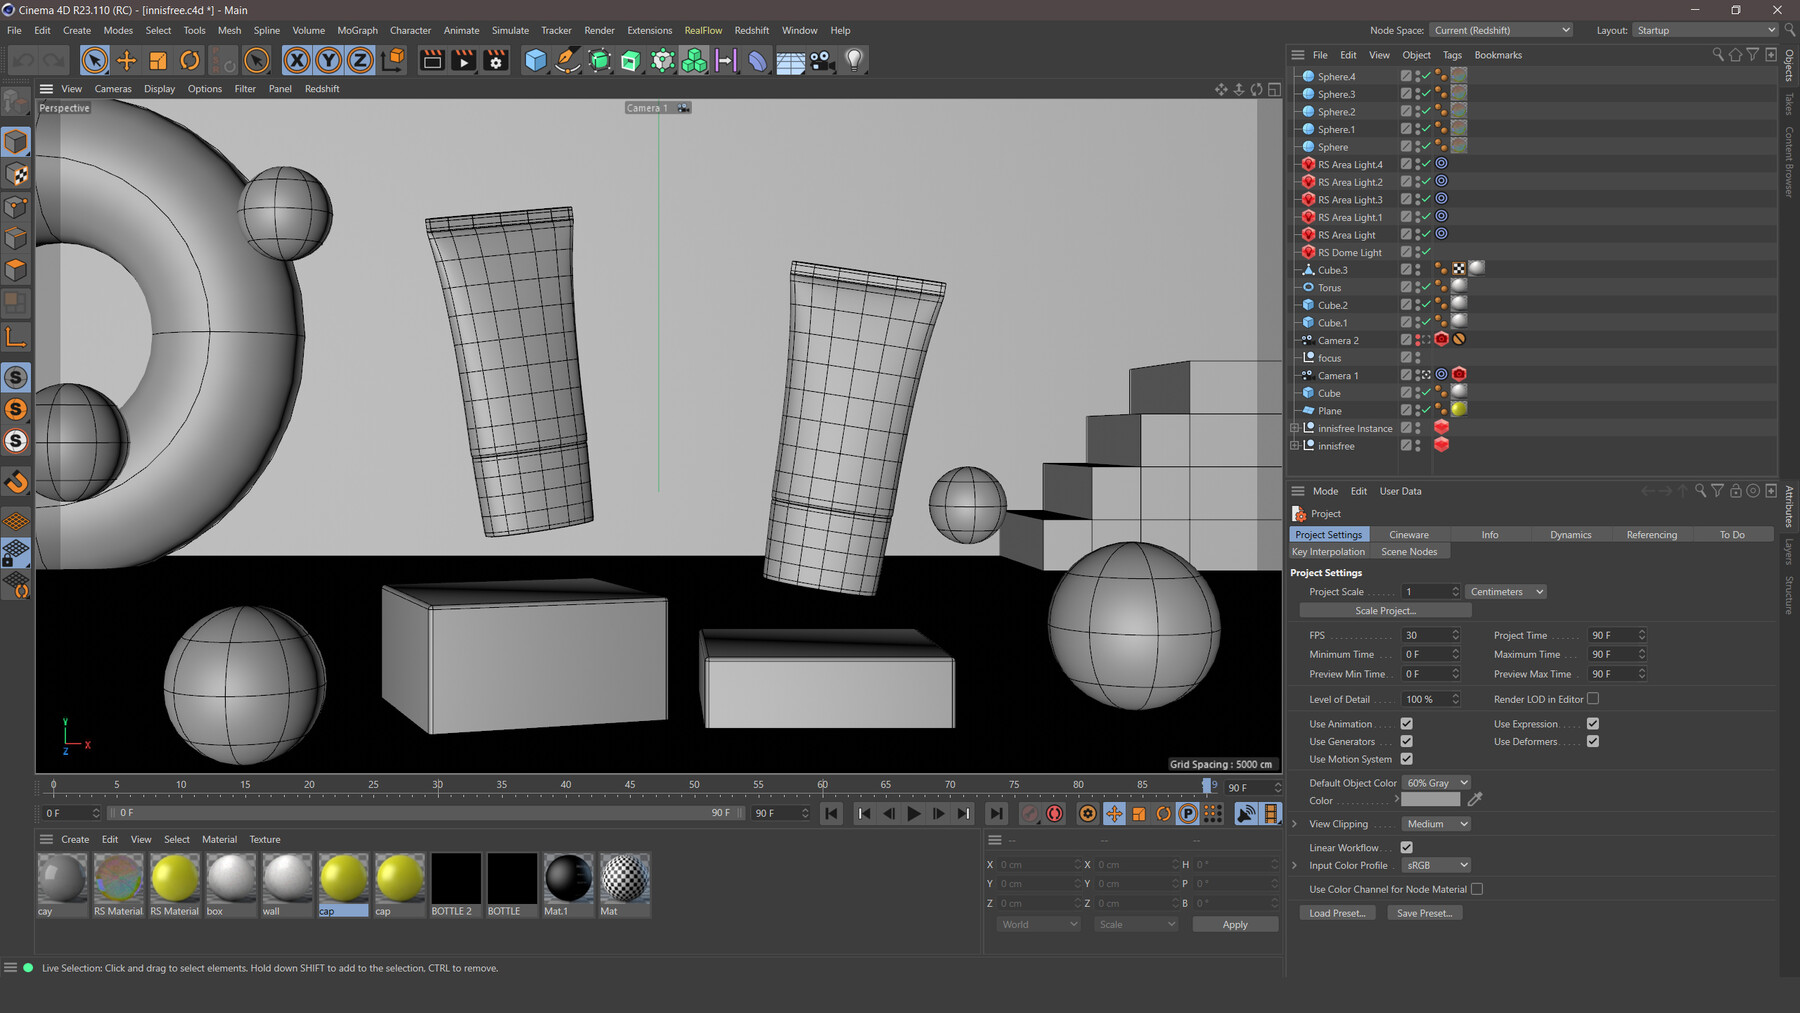Click the Camera 1 icon in Object Manager

[1308, 375]
